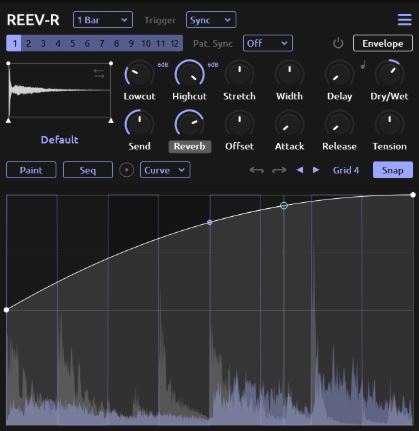Open the Pat. Sync Off dropdown
419x431 pixels.
point(268,43)
